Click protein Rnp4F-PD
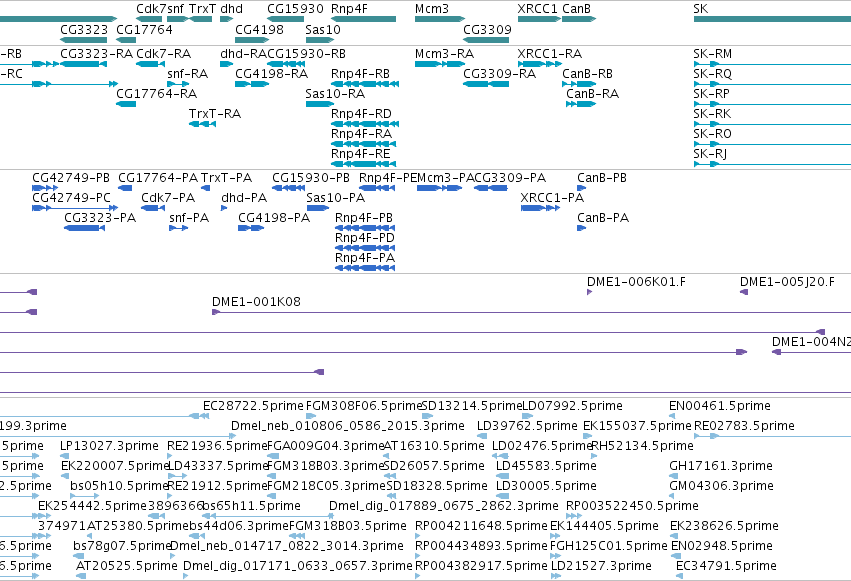Image resolution: width=851 pixels, height=581 pixels. tap(365, 248)
